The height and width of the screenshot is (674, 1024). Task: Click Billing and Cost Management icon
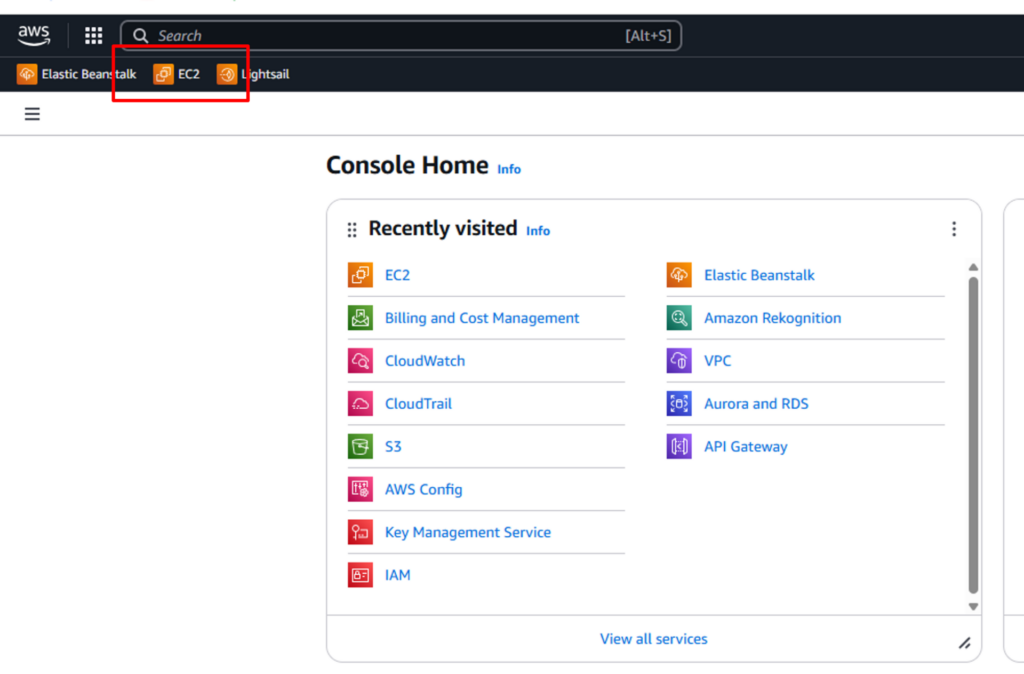(x=360, y=318)
